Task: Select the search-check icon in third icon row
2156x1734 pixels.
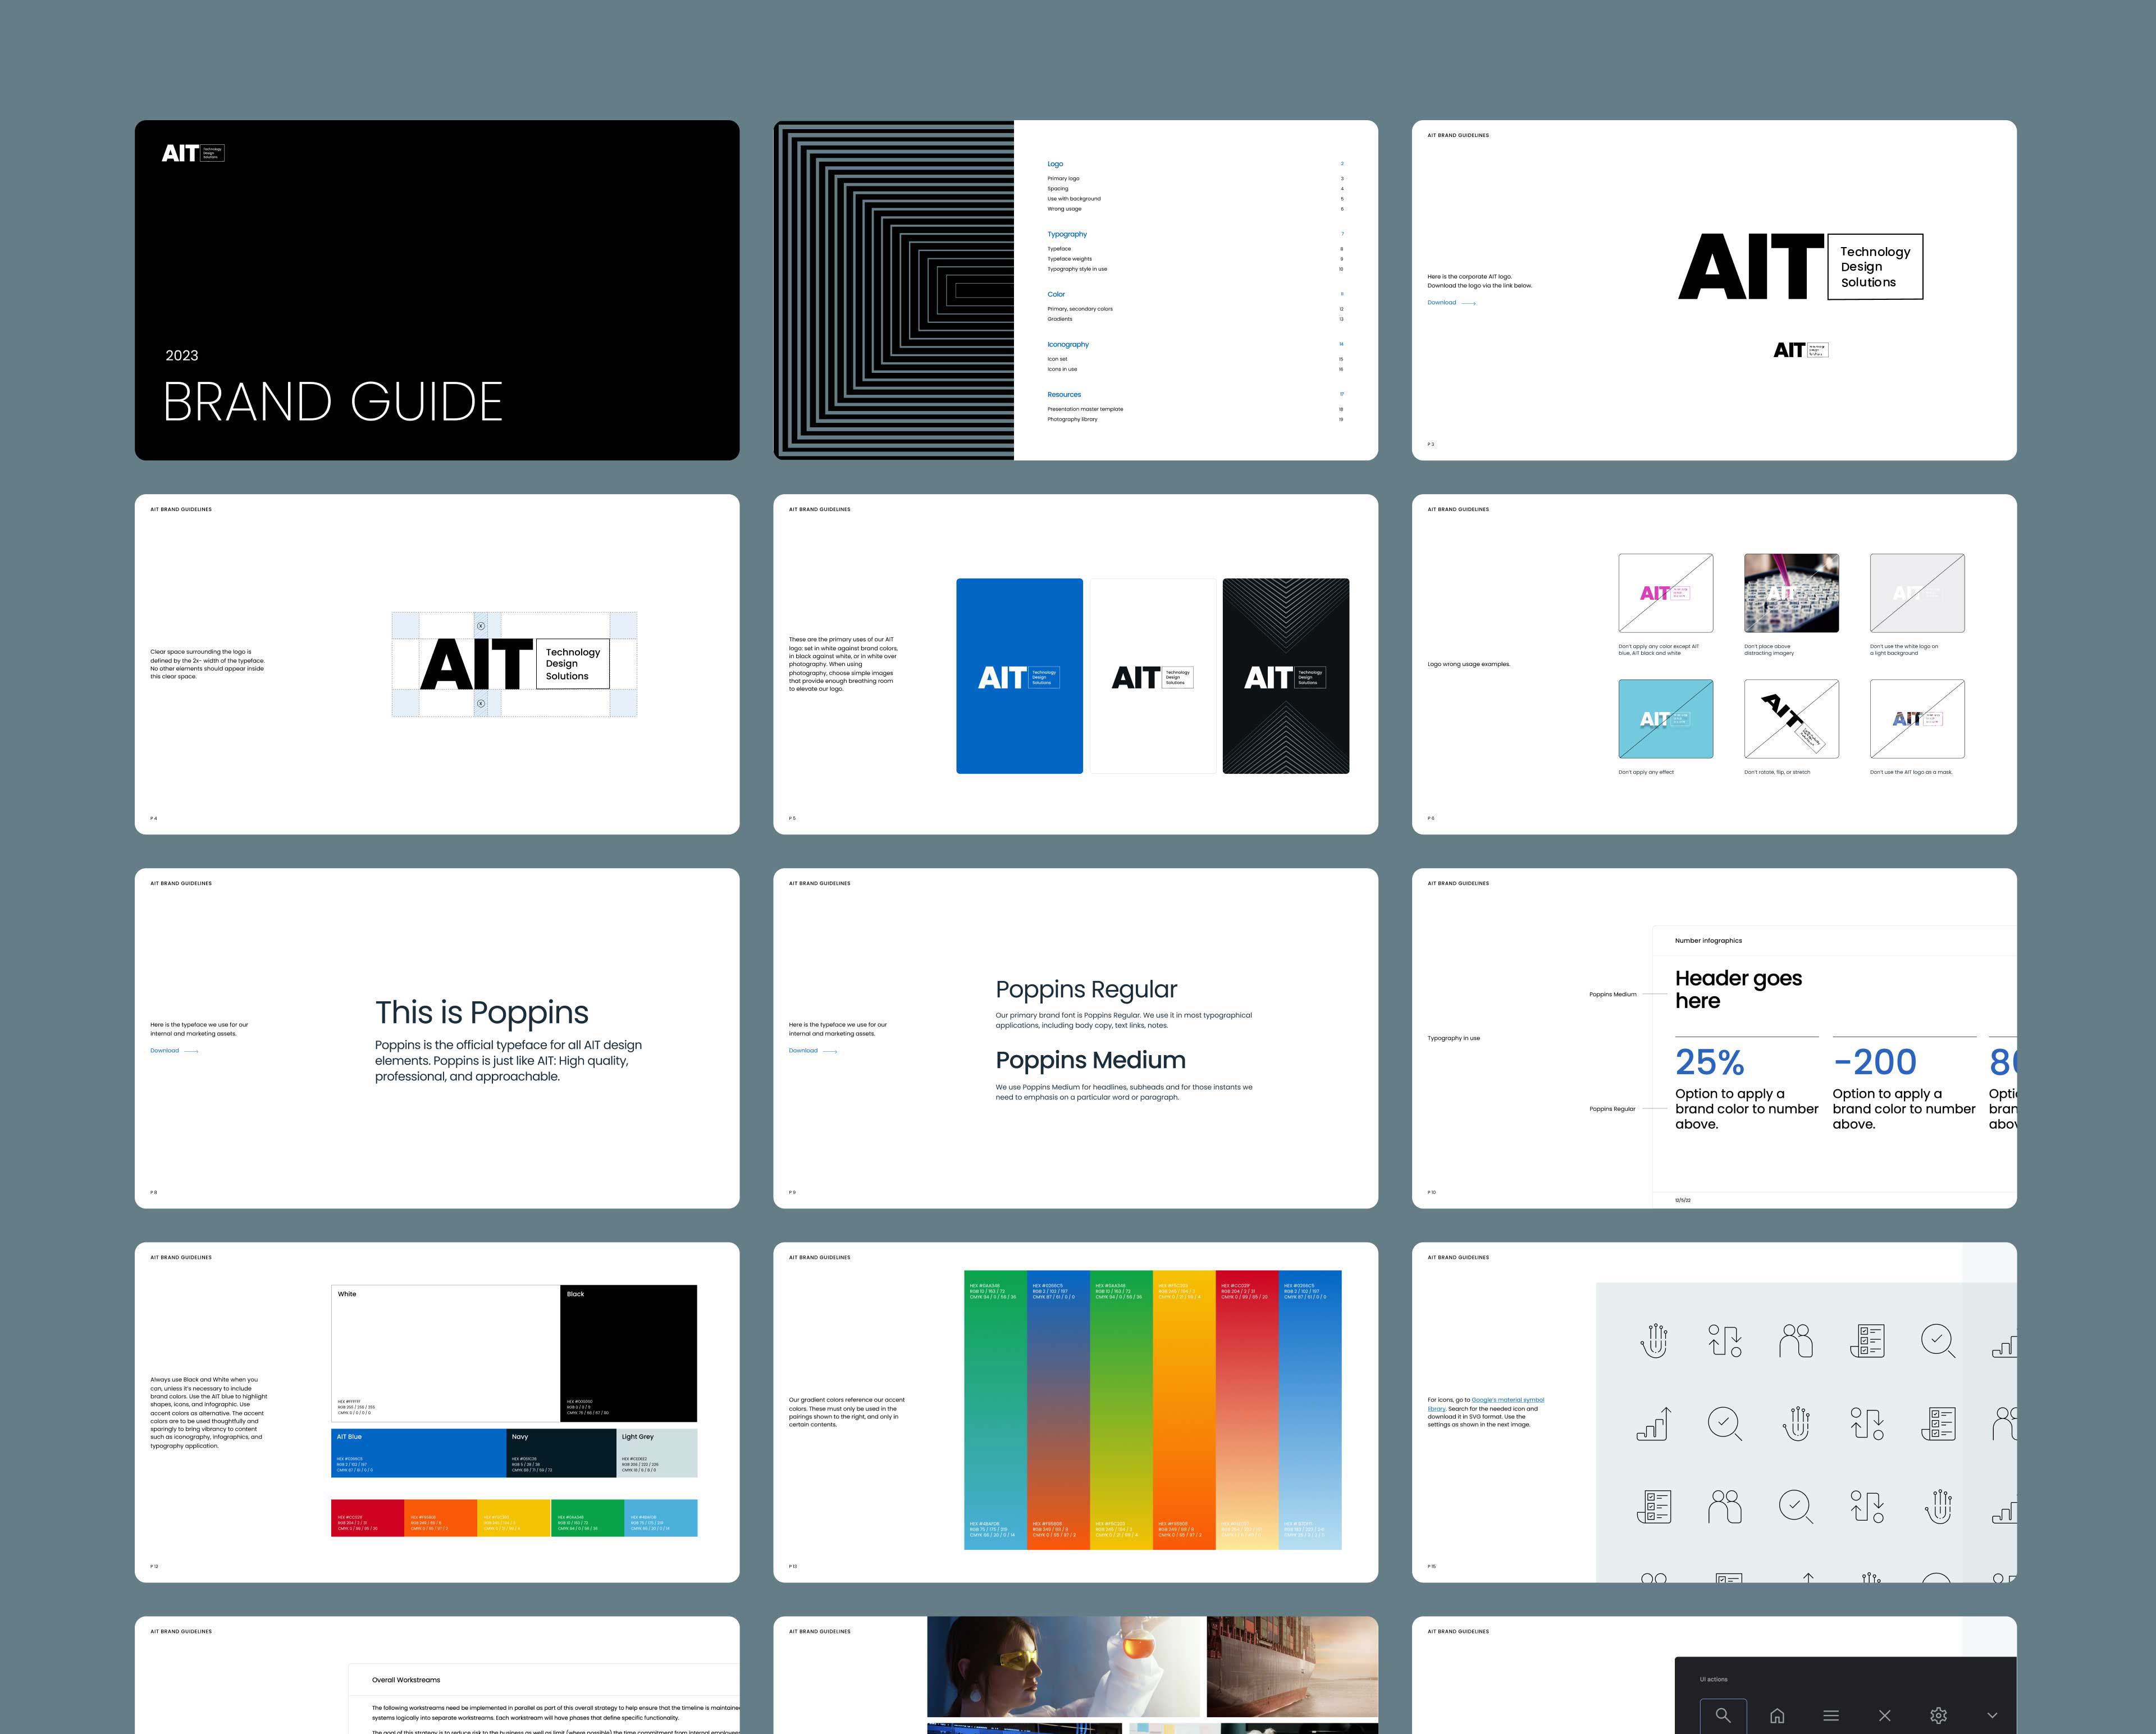Action: coord(1796,1506)
